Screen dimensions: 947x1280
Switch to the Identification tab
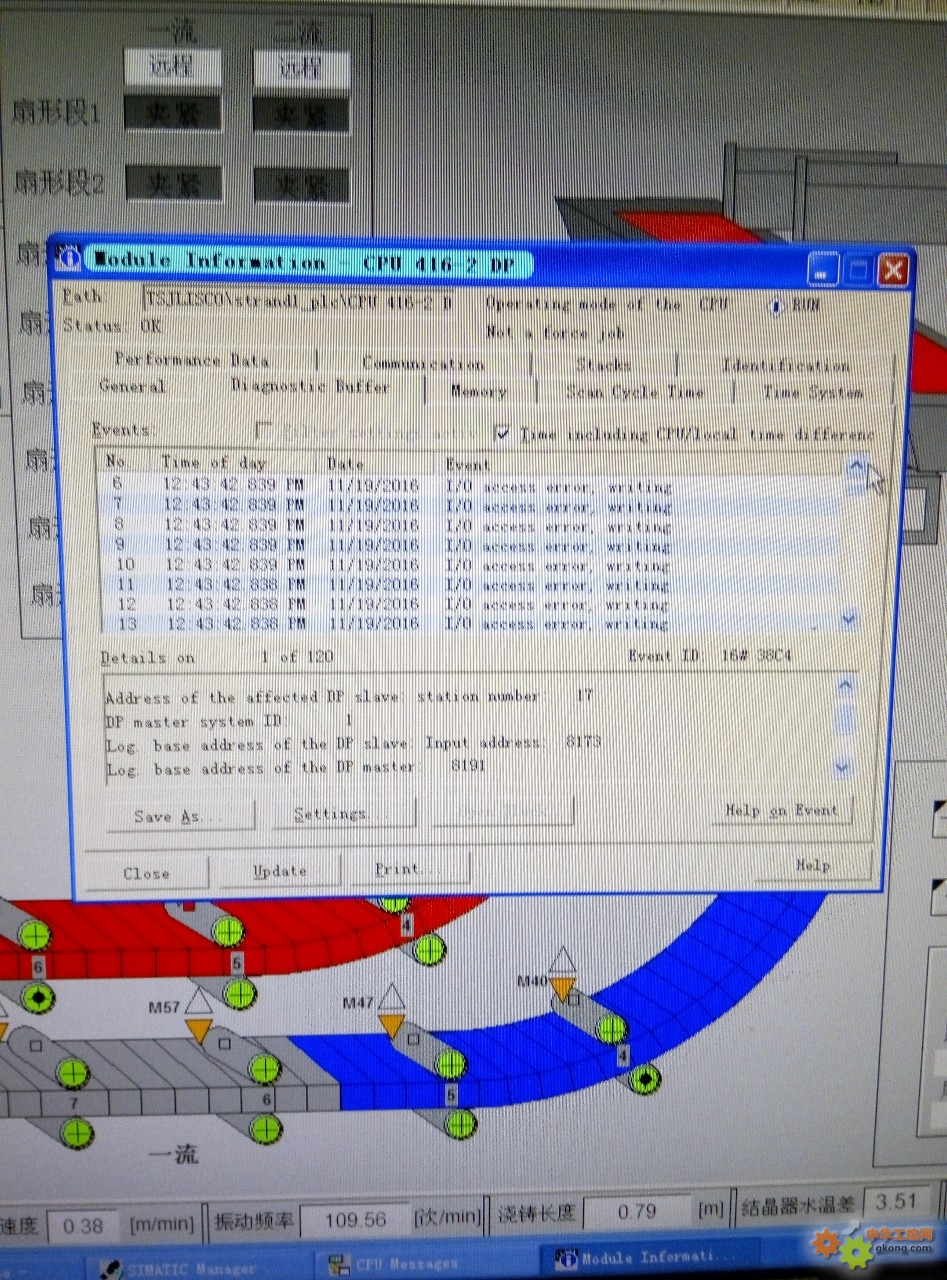point(786,366)
